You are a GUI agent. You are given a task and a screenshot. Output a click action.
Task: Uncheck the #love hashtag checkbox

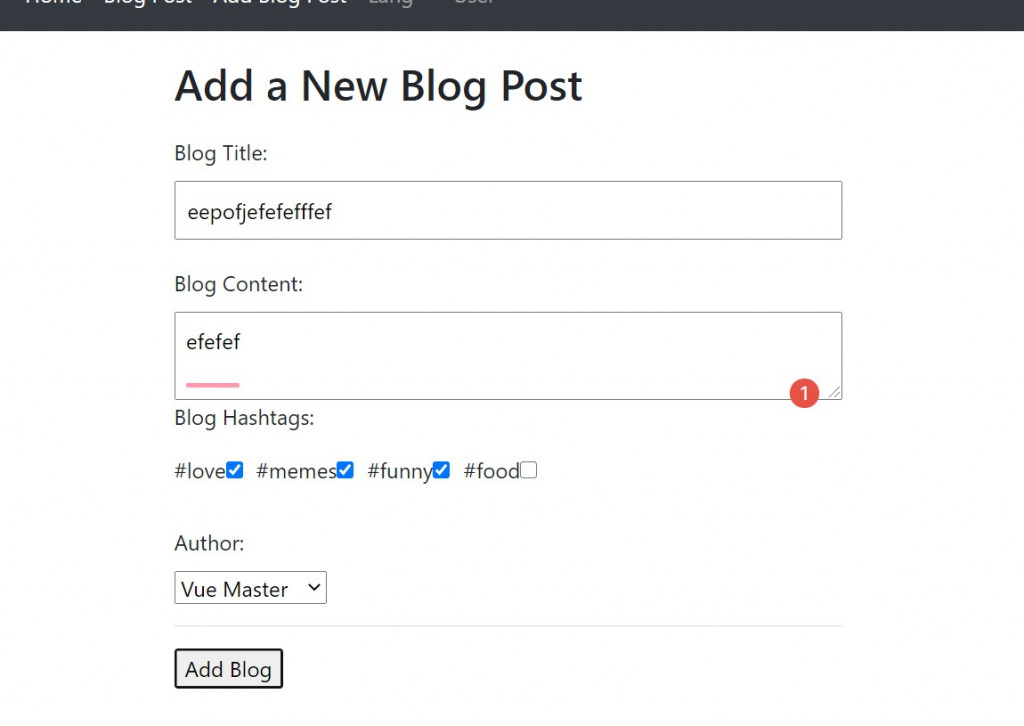click(235, 470)
